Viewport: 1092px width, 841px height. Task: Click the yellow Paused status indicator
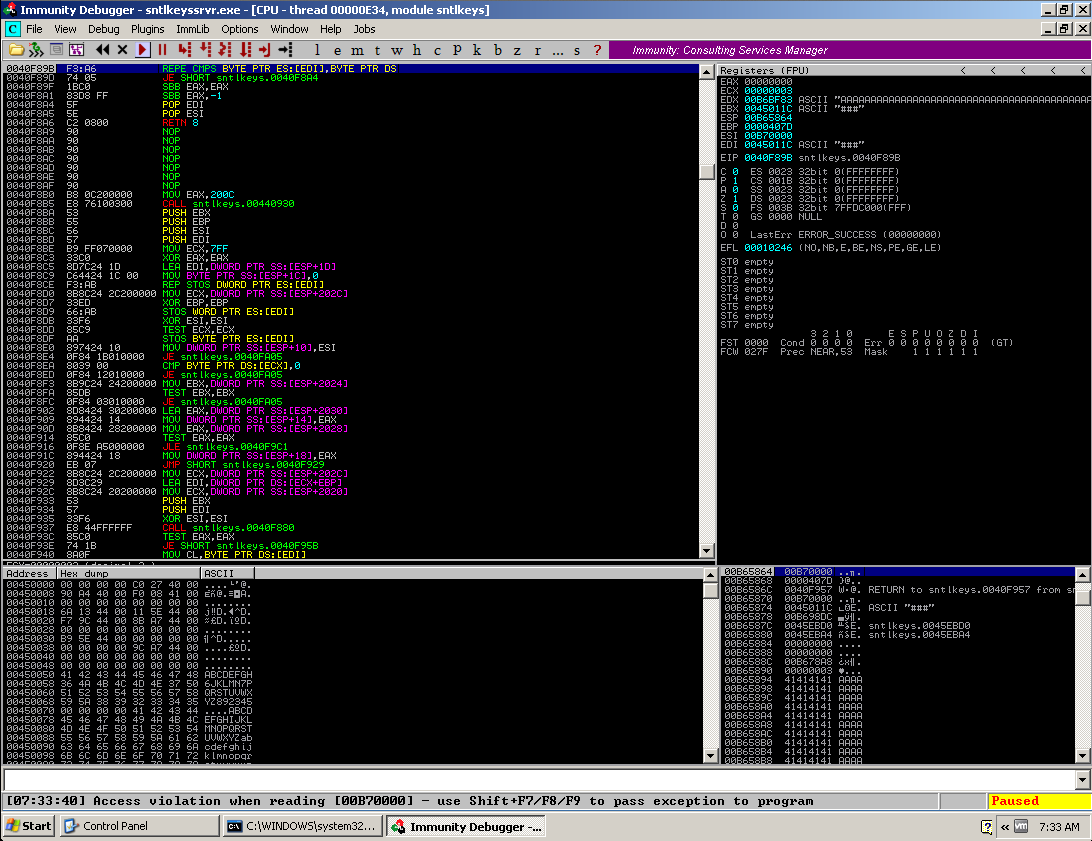(x=1039, y=801)
